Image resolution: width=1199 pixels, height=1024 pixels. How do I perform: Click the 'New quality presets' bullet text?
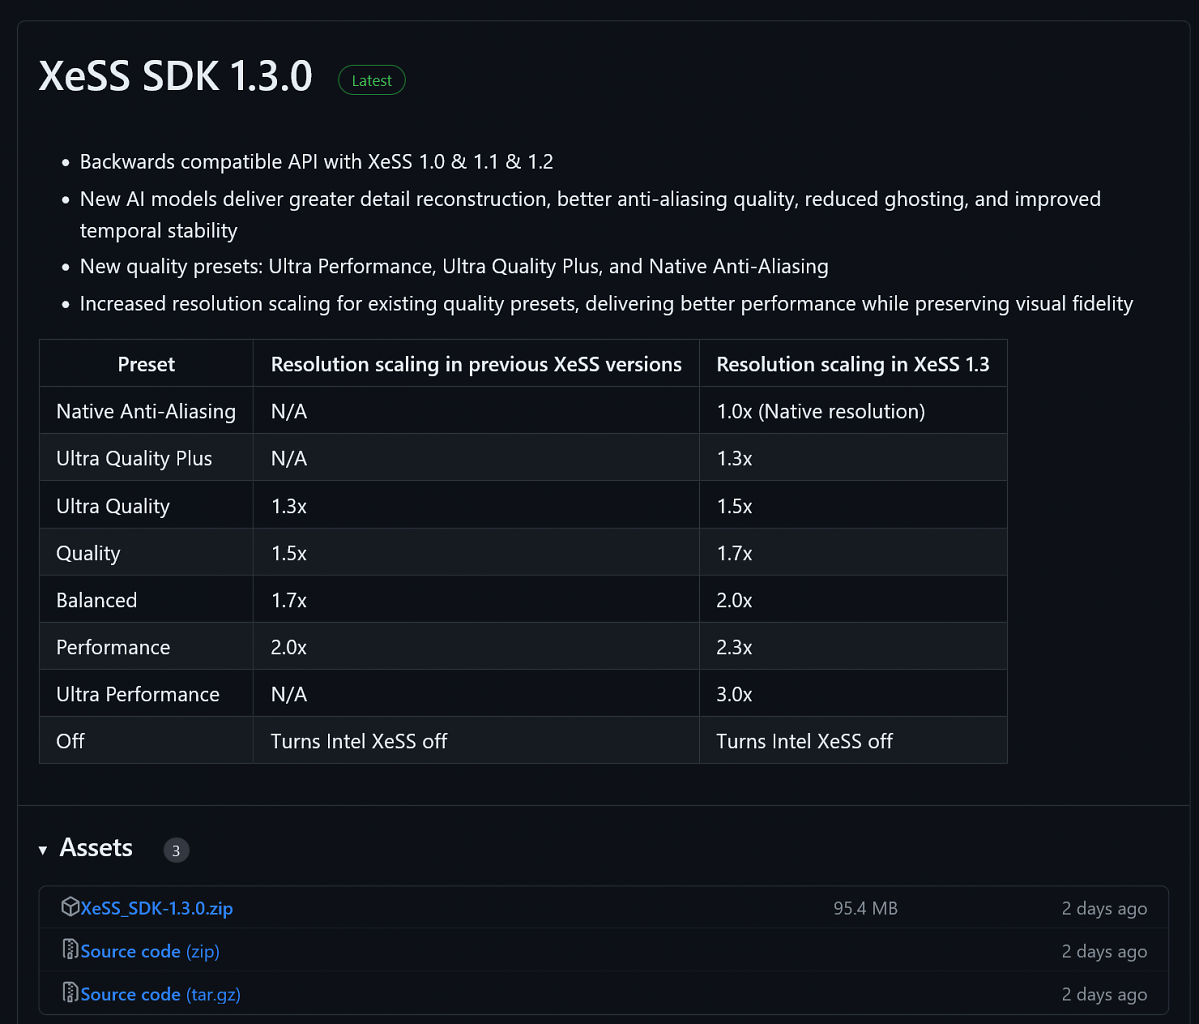click(454, 266)
